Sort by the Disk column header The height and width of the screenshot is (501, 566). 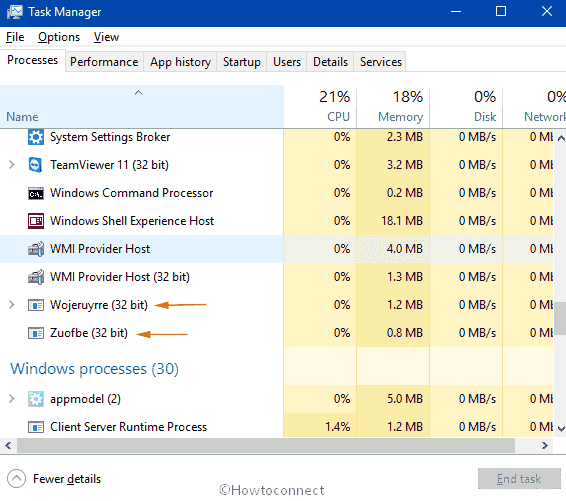(466, 106)
